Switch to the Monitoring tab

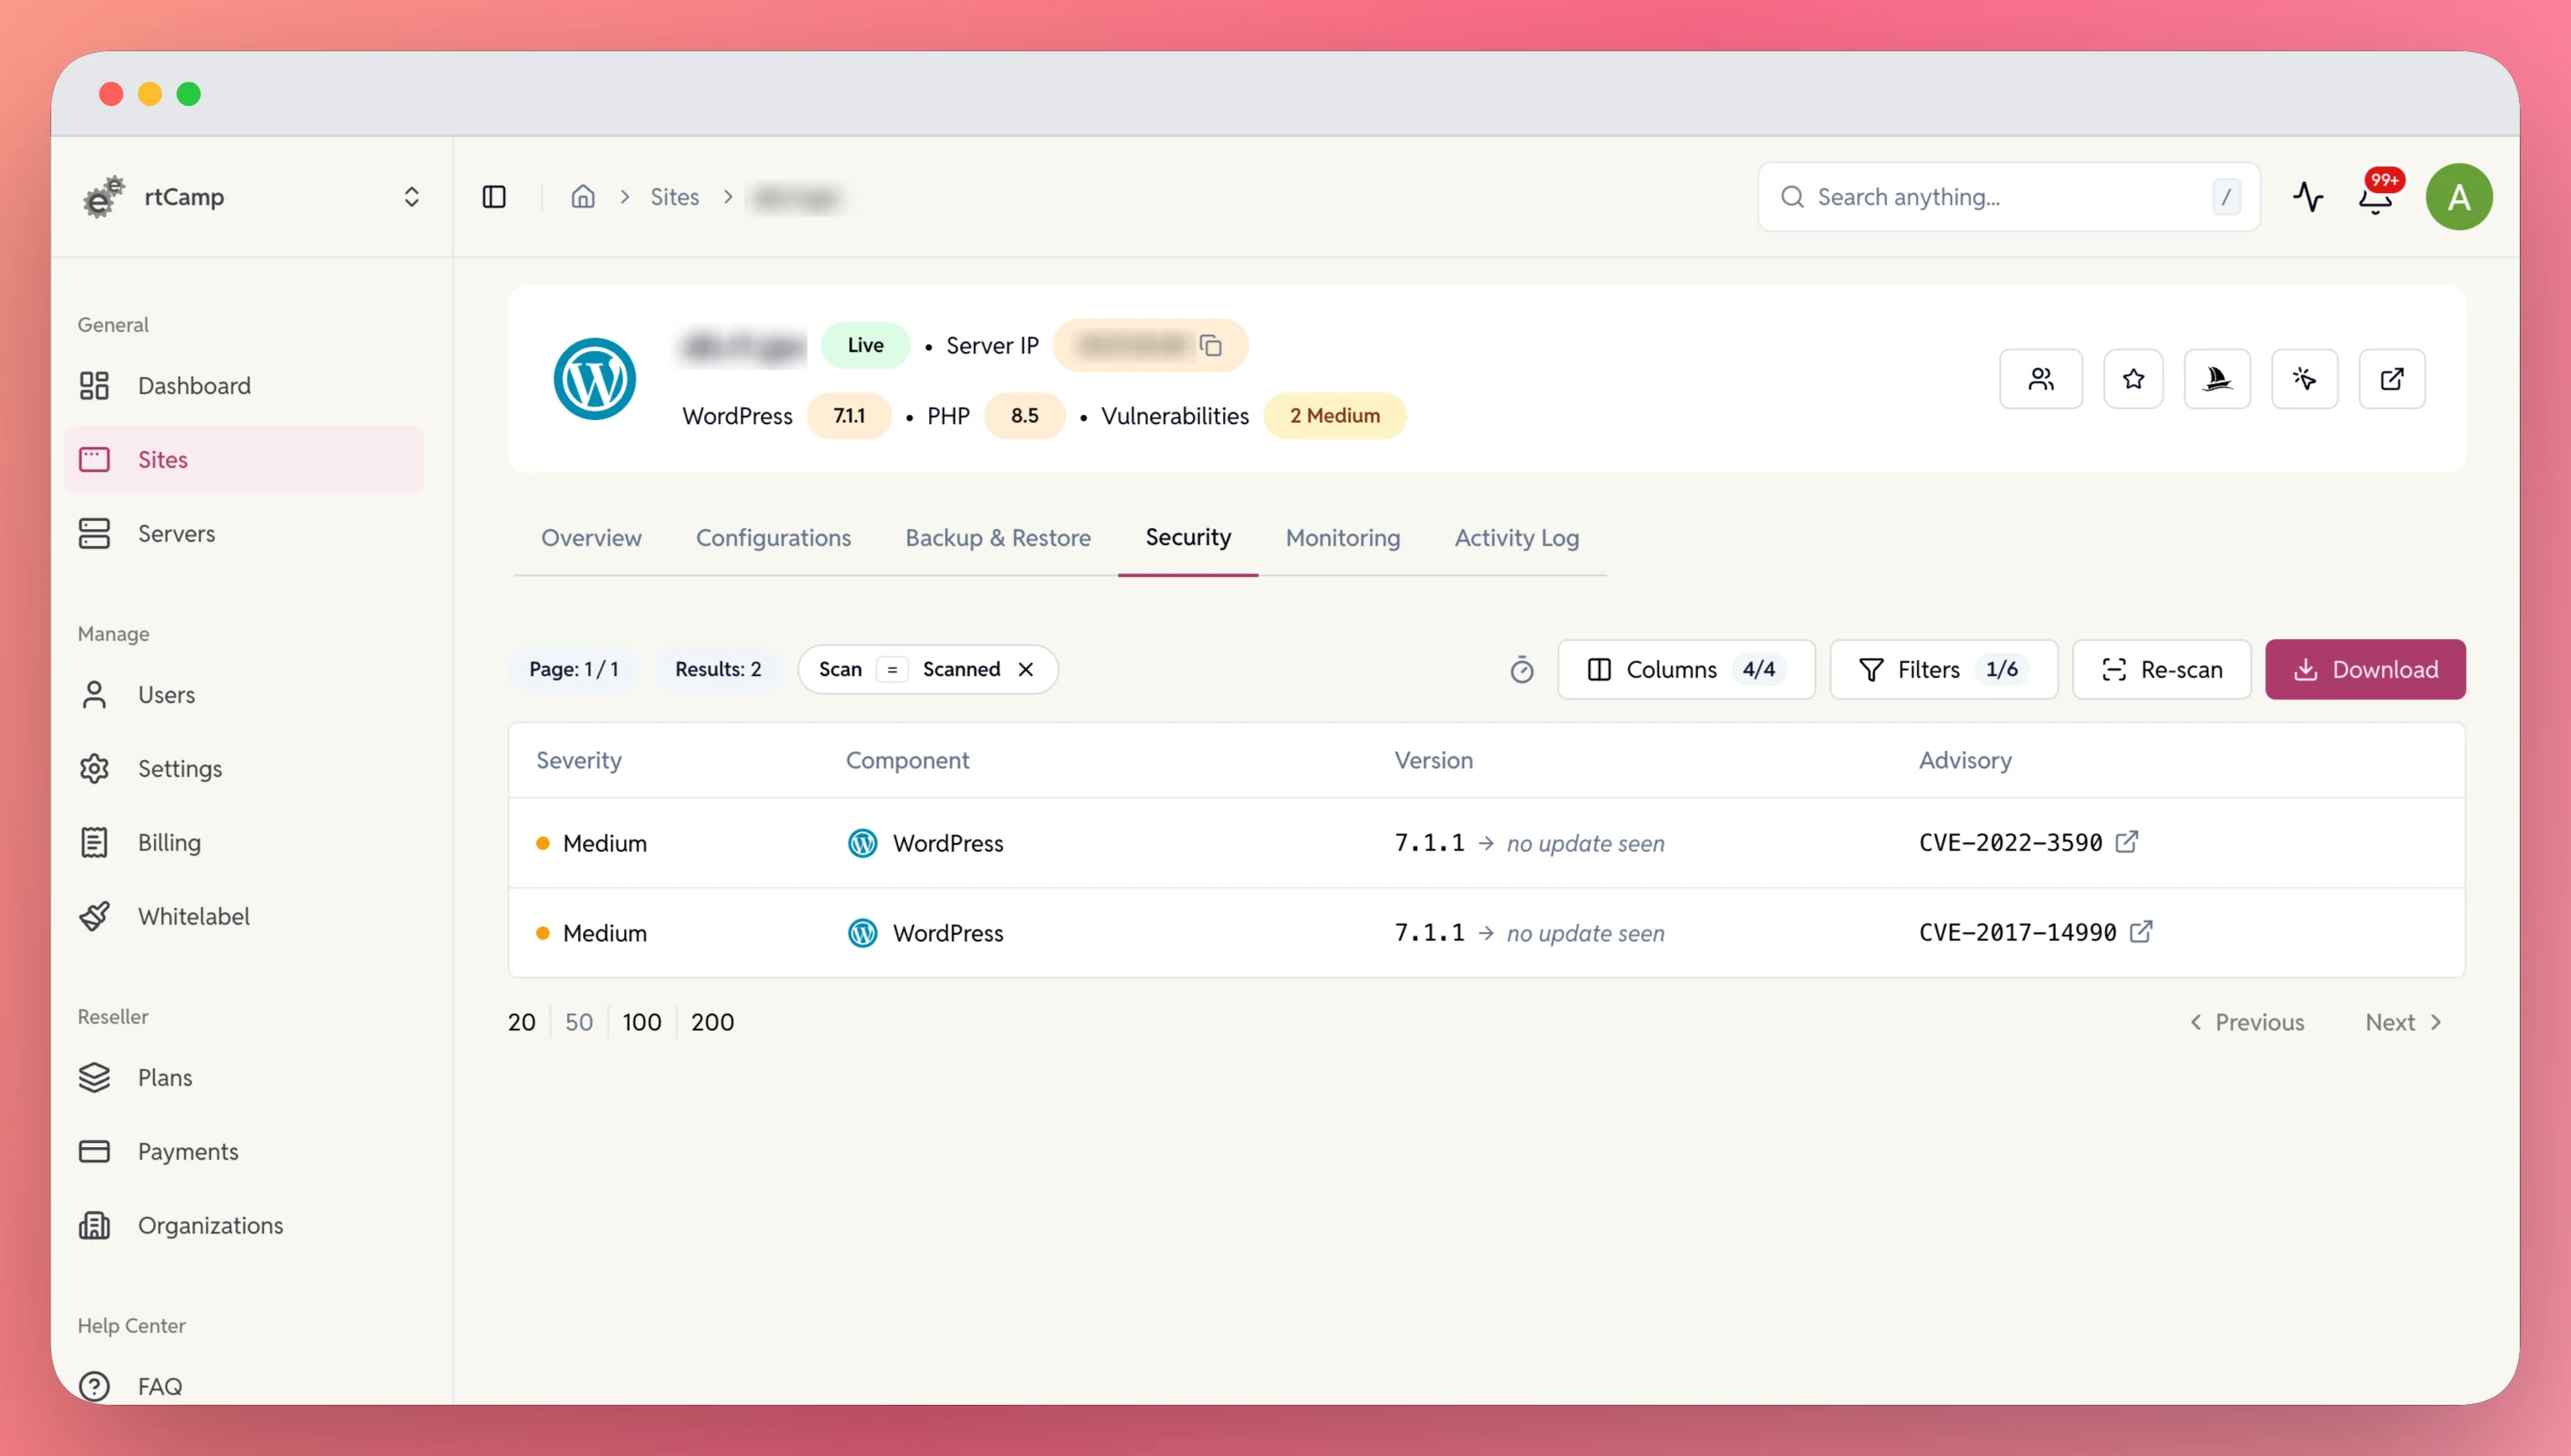point(1343,538)
